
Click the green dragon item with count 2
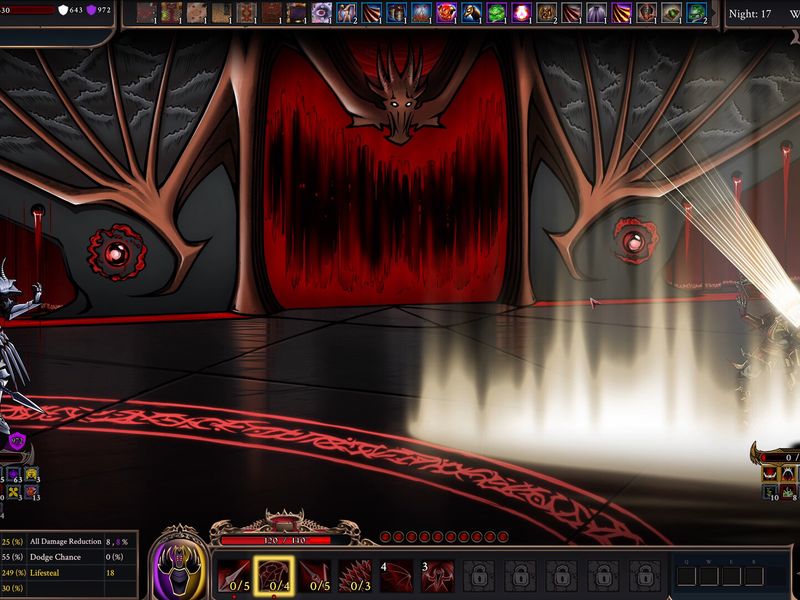[x=696, y=13]
